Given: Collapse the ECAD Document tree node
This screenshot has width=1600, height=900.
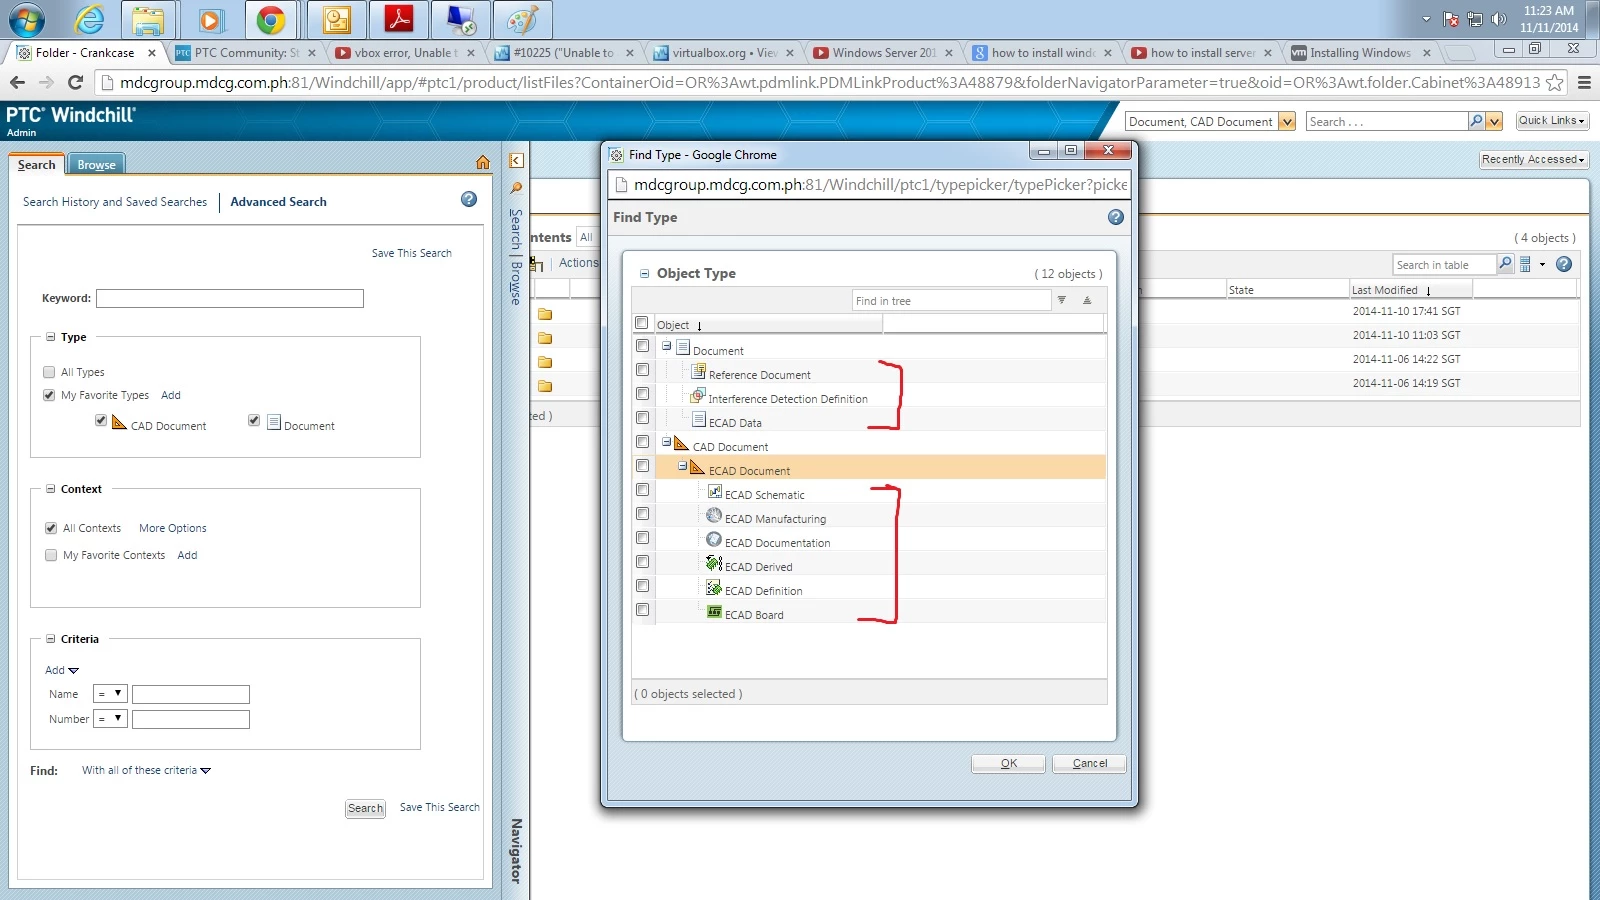Looking at the screenshot, I should coord(682,466).
